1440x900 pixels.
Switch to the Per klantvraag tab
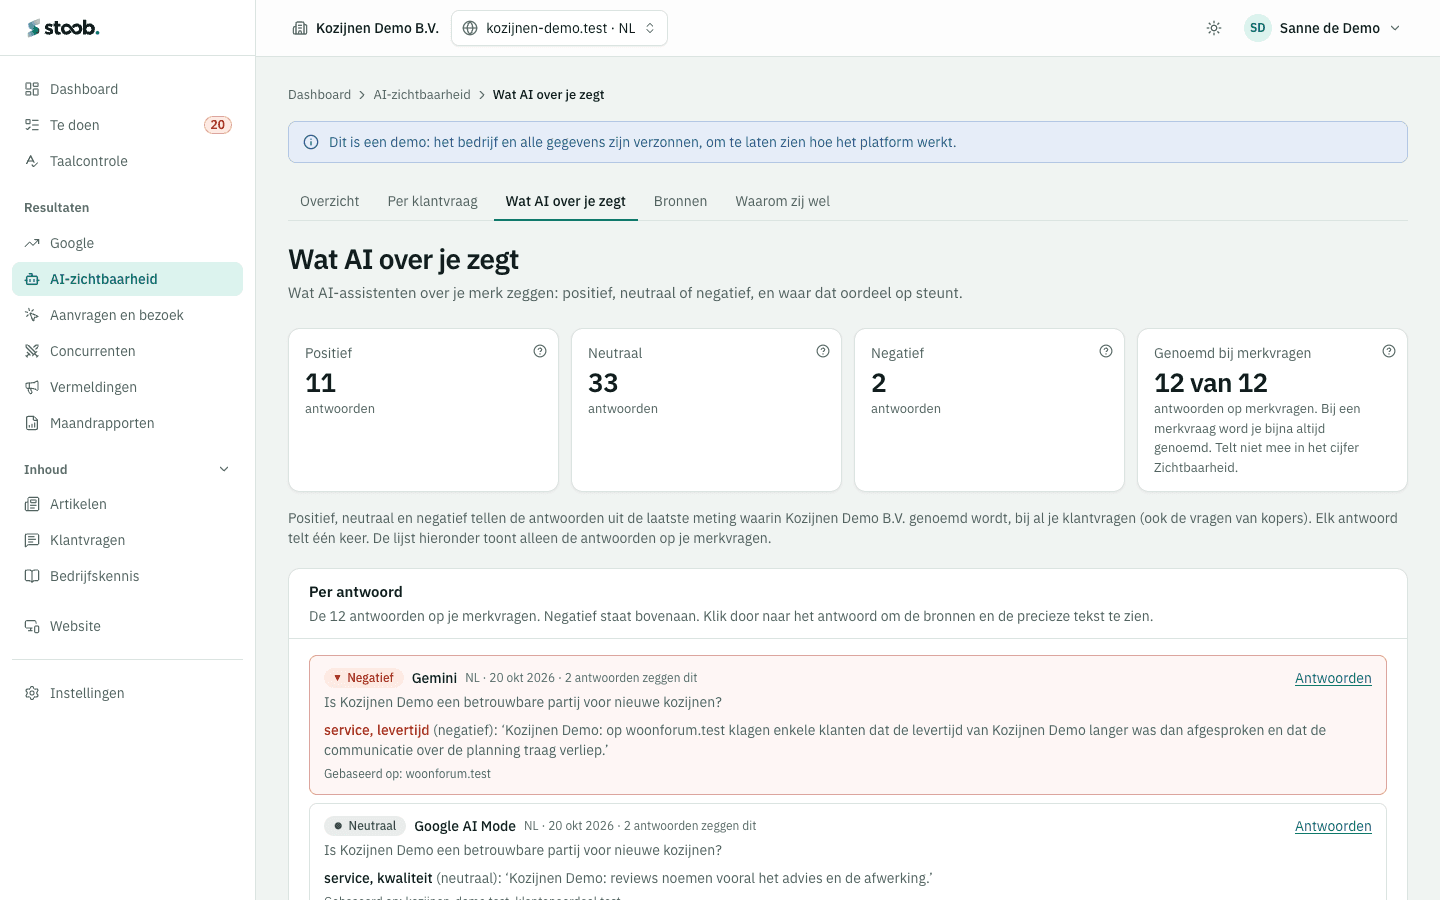(x=432, y=201)
